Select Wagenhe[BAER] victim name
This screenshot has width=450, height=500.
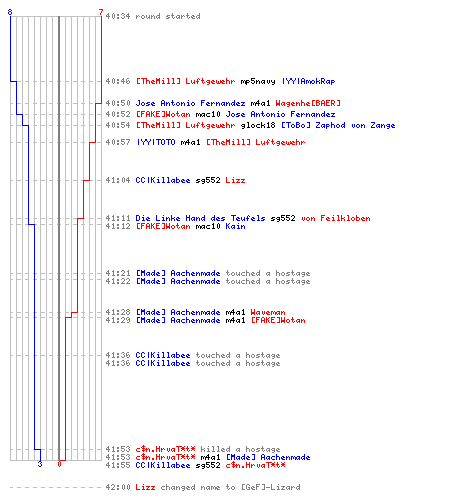[308, 103]
